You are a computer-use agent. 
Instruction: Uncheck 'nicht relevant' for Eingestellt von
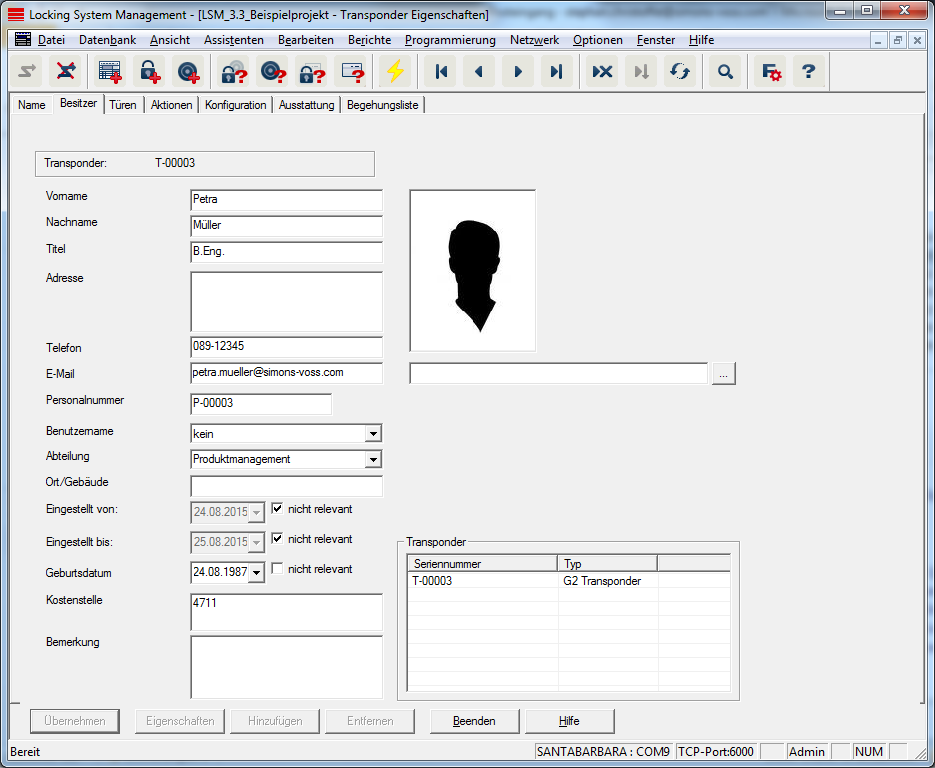[277, 509]
